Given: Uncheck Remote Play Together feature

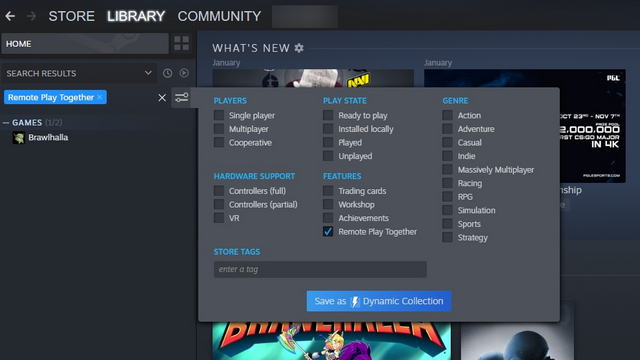Looking at the screenshot, I should click(328, 231).
